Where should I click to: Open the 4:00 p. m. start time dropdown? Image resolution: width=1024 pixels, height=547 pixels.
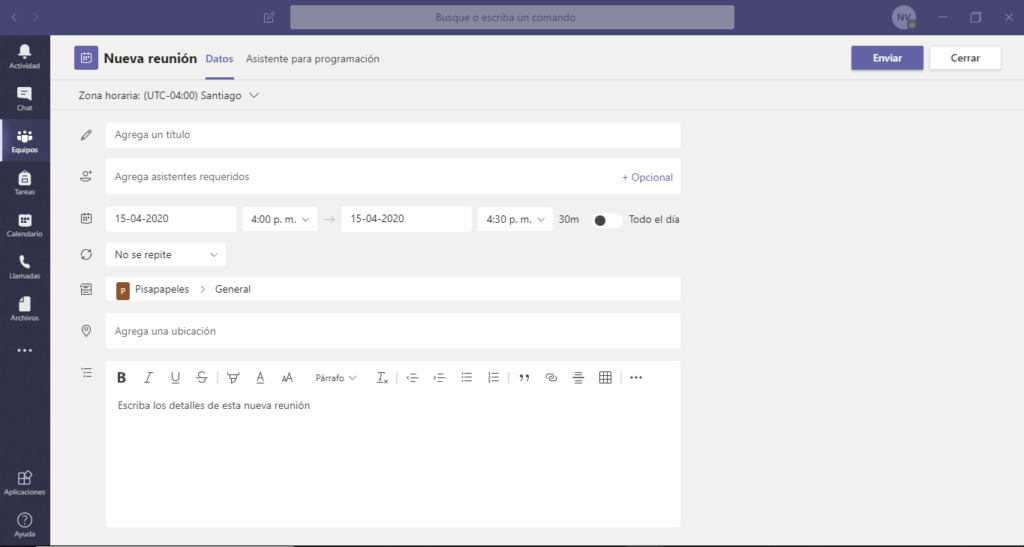point(279,220)
